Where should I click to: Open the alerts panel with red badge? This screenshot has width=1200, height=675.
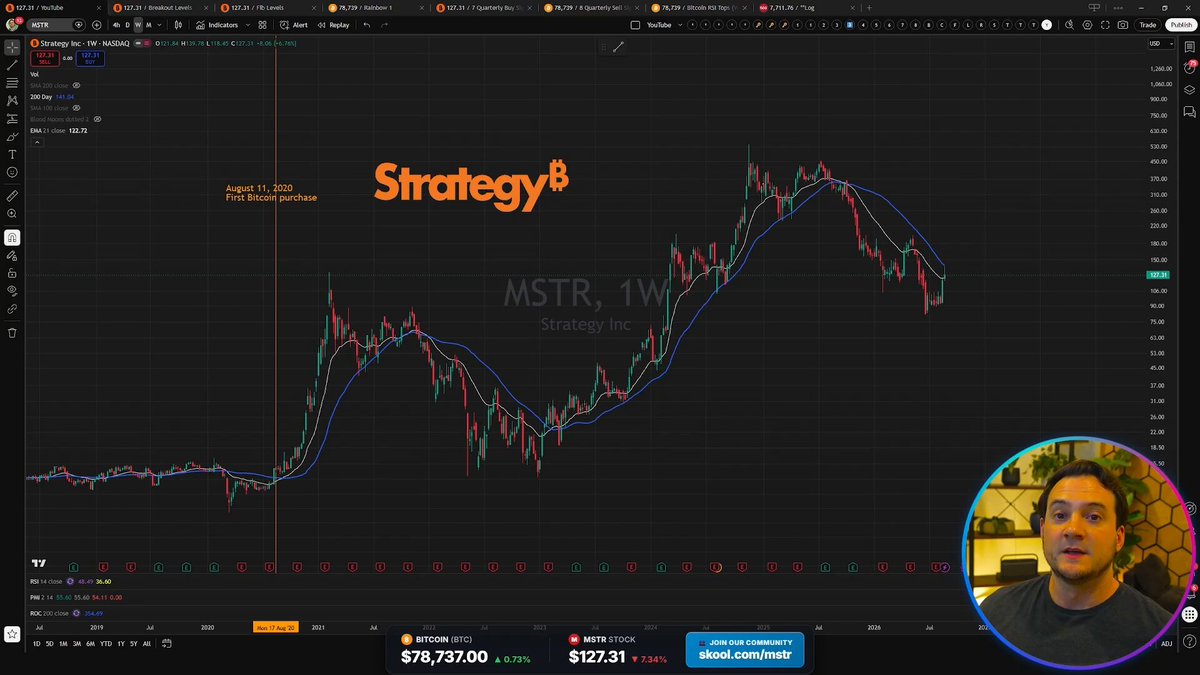tap(1190, 68)
